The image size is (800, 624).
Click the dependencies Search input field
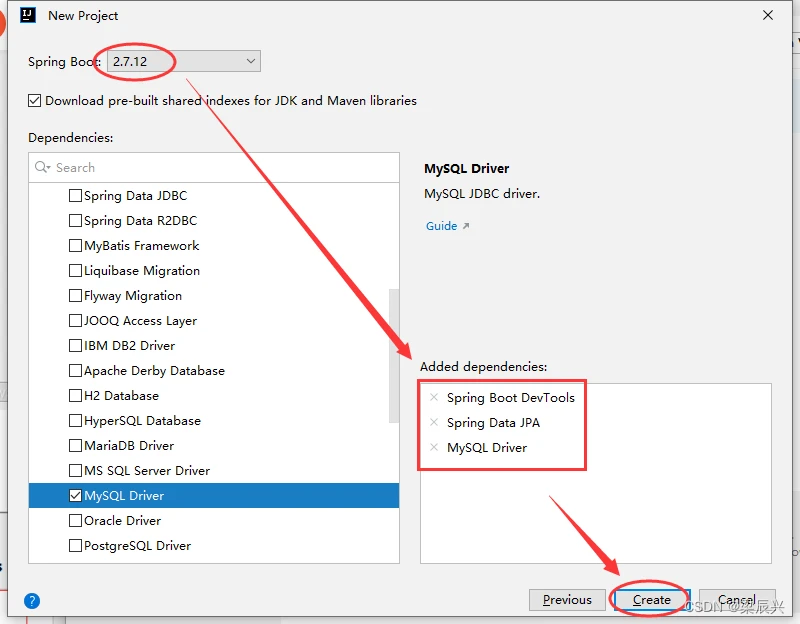tap(214, 167)
